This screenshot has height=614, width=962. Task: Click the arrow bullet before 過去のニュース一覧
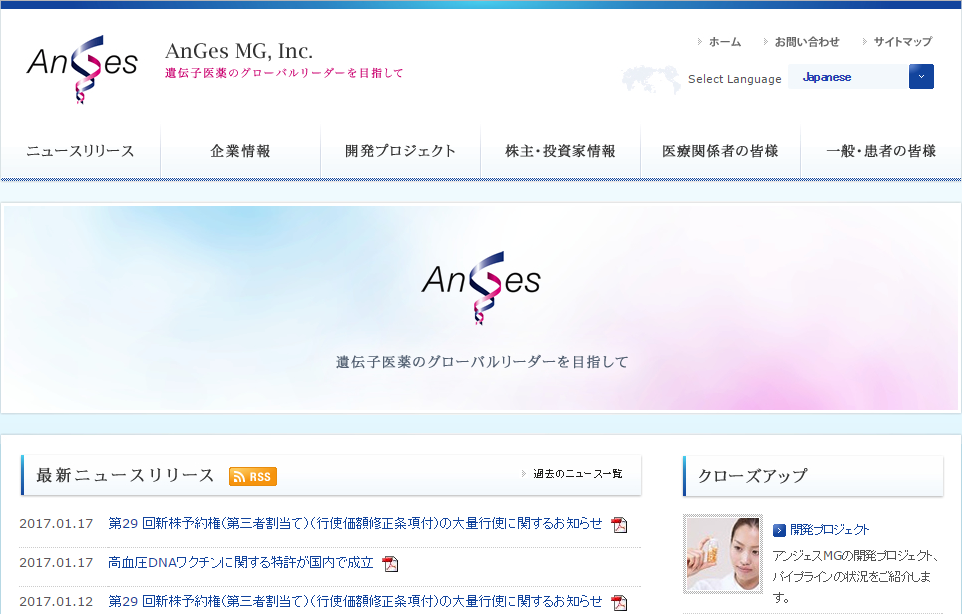tap(523, 474)
